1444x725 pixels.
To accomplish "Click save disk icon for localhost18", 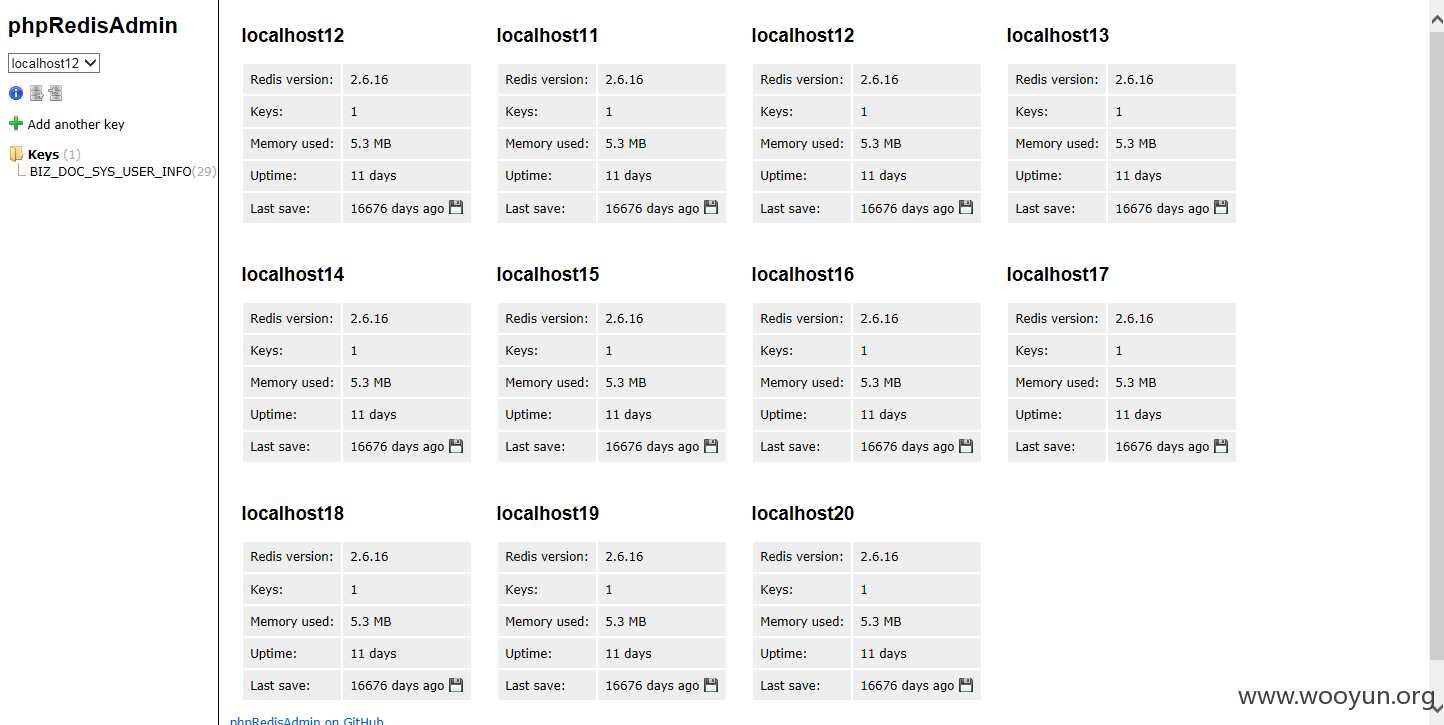I will coord(456,685).
